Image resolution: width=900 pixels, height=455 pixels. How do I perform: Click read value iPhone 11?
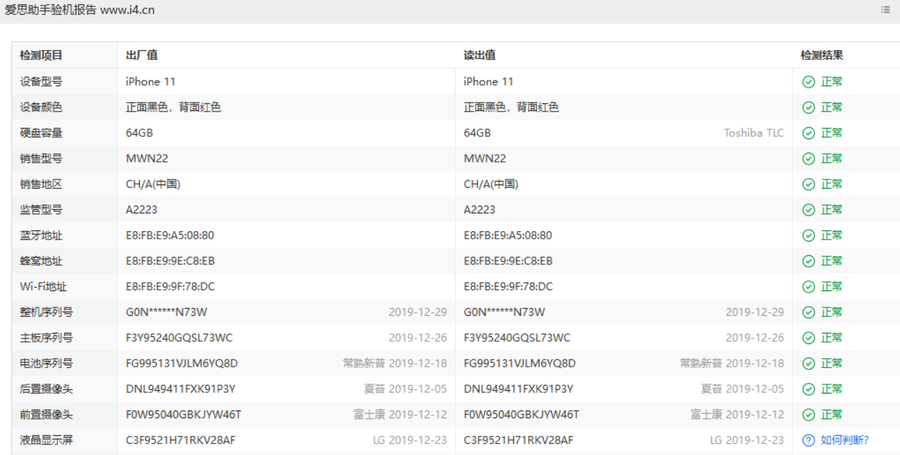point(488,81)
